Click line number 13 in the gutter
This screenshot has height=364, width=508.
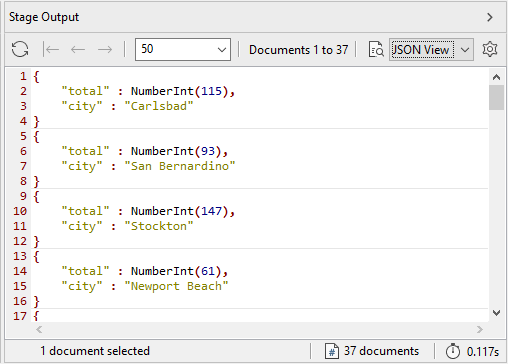pyautogui.click(x=20, y=256)
